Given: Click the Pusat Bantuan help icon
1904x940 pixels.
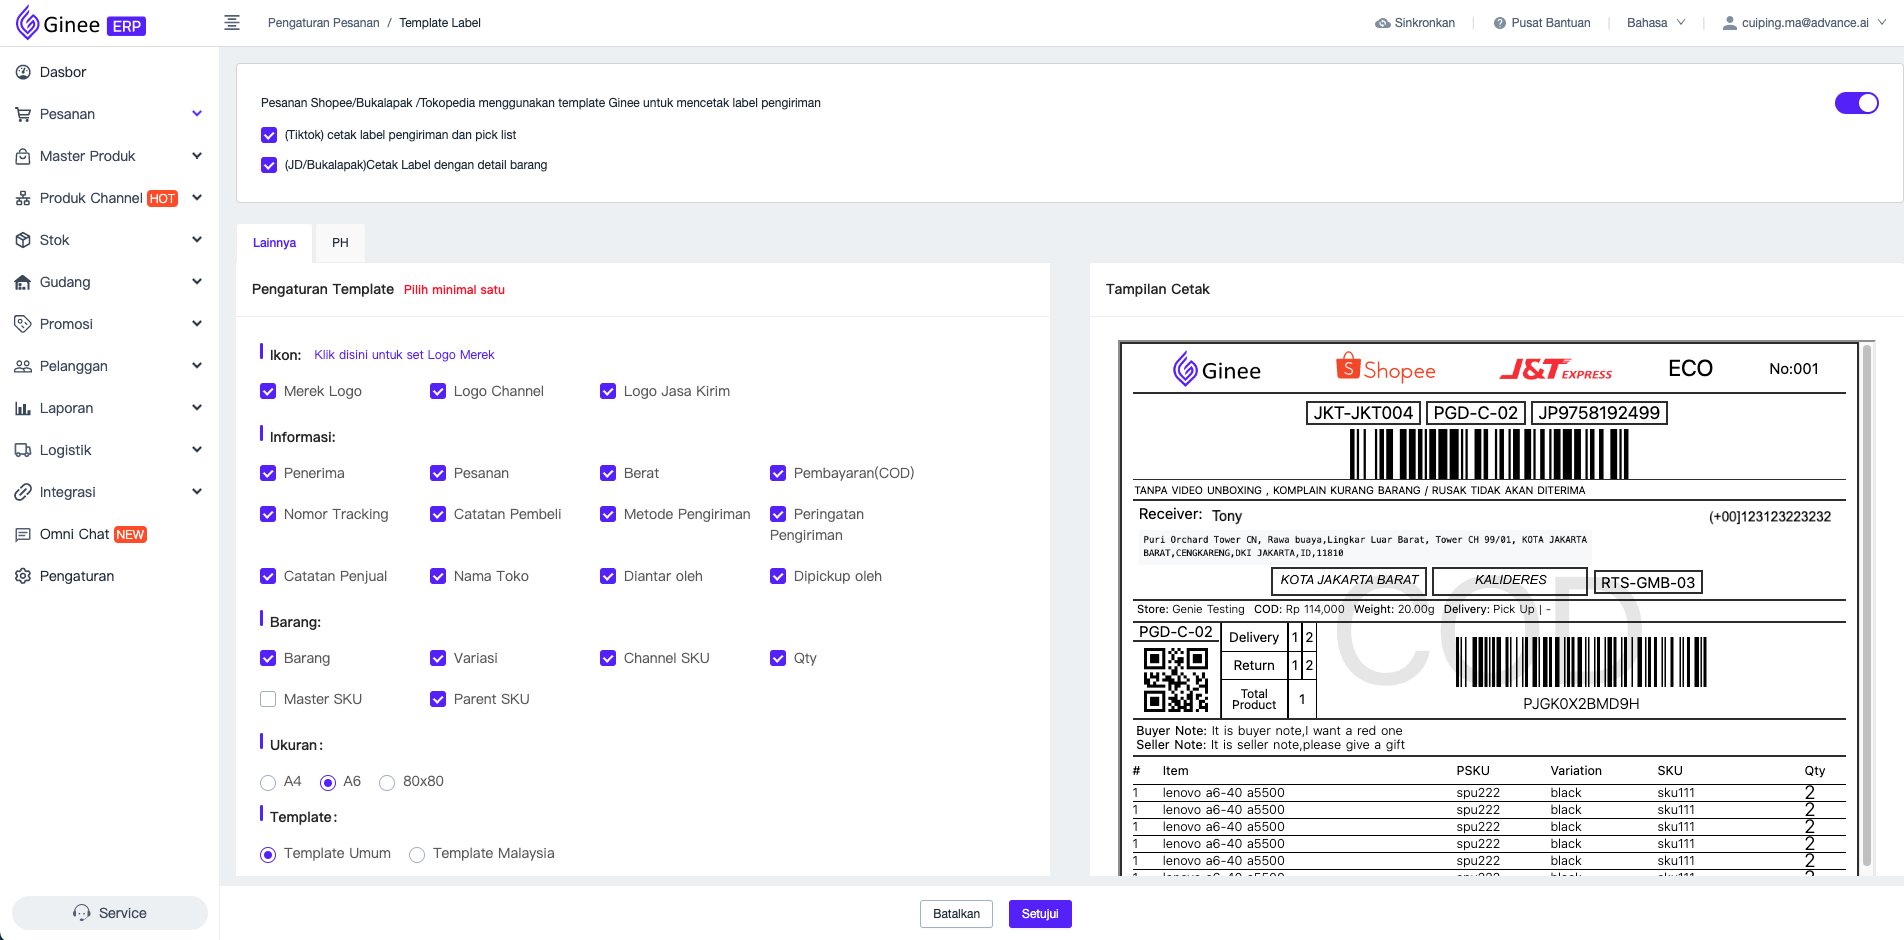Looking at the screenshot, I should click(1500, 23).
